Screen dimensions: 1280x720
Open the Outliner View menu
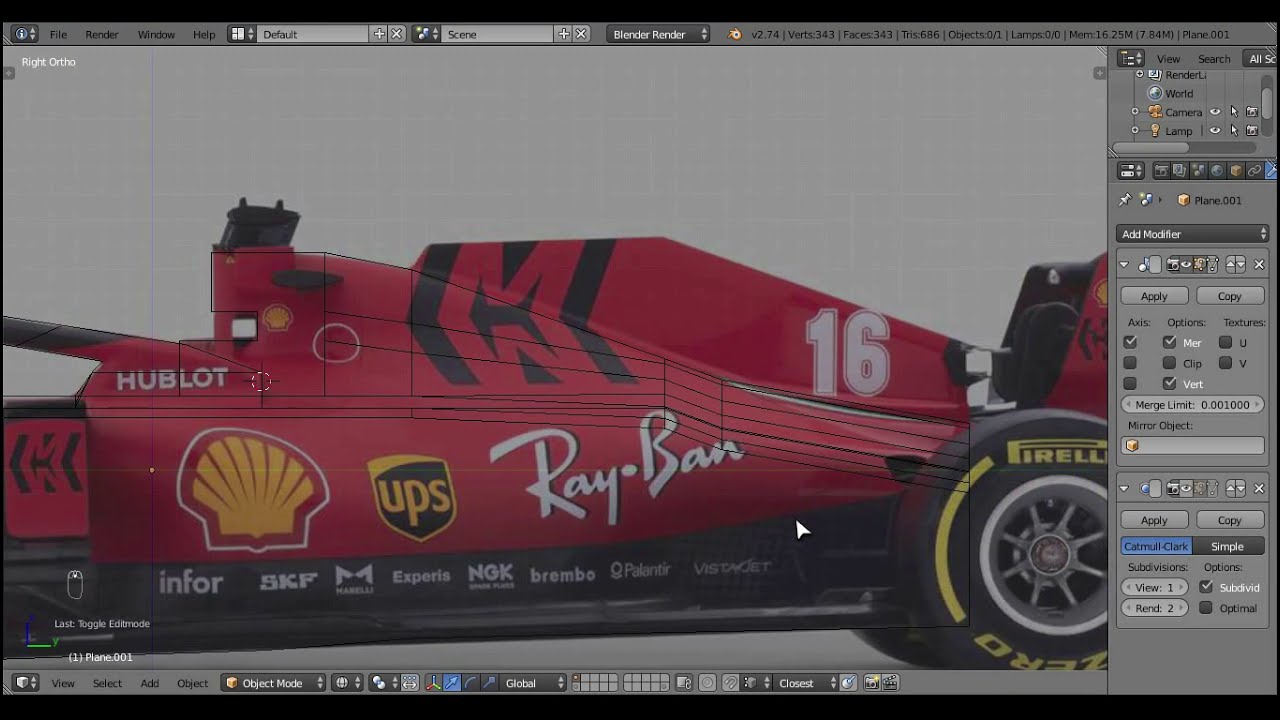1168,59
